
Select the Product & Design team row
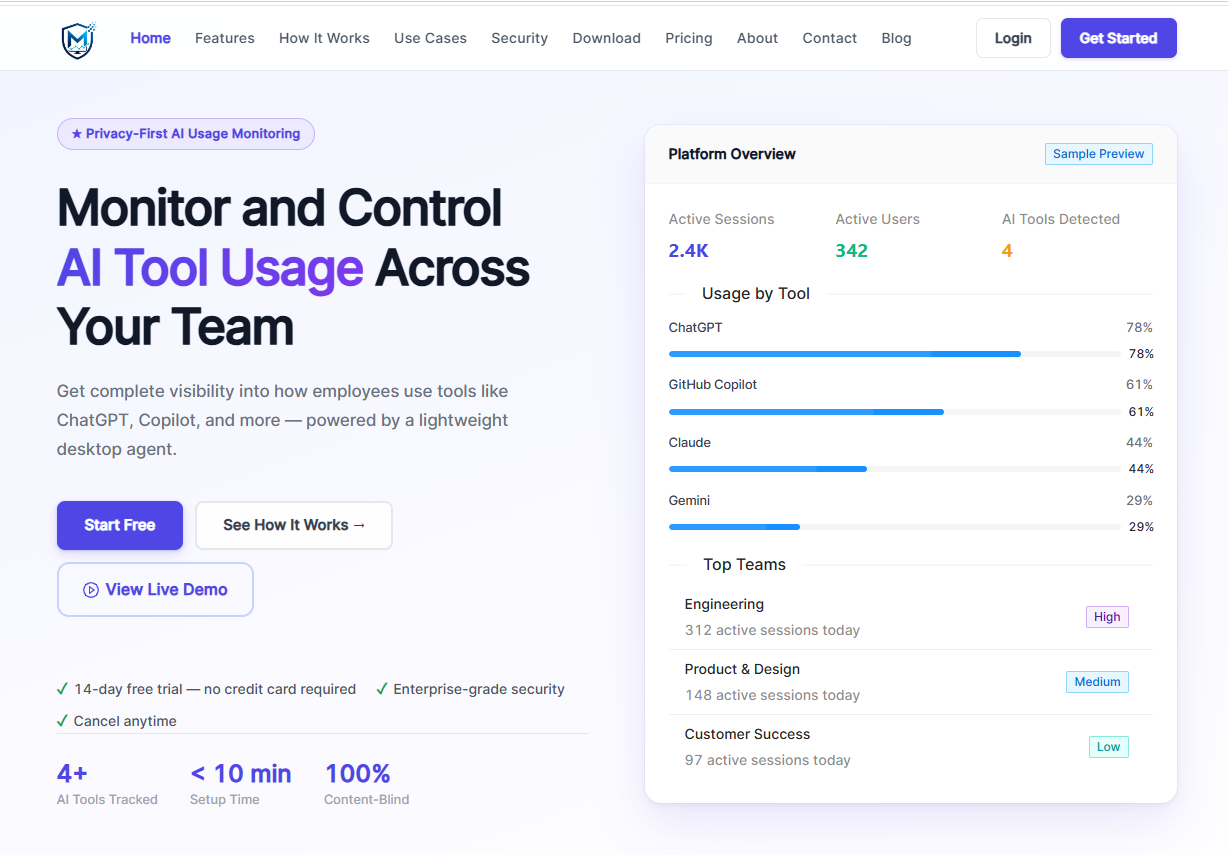coord(910,682)
